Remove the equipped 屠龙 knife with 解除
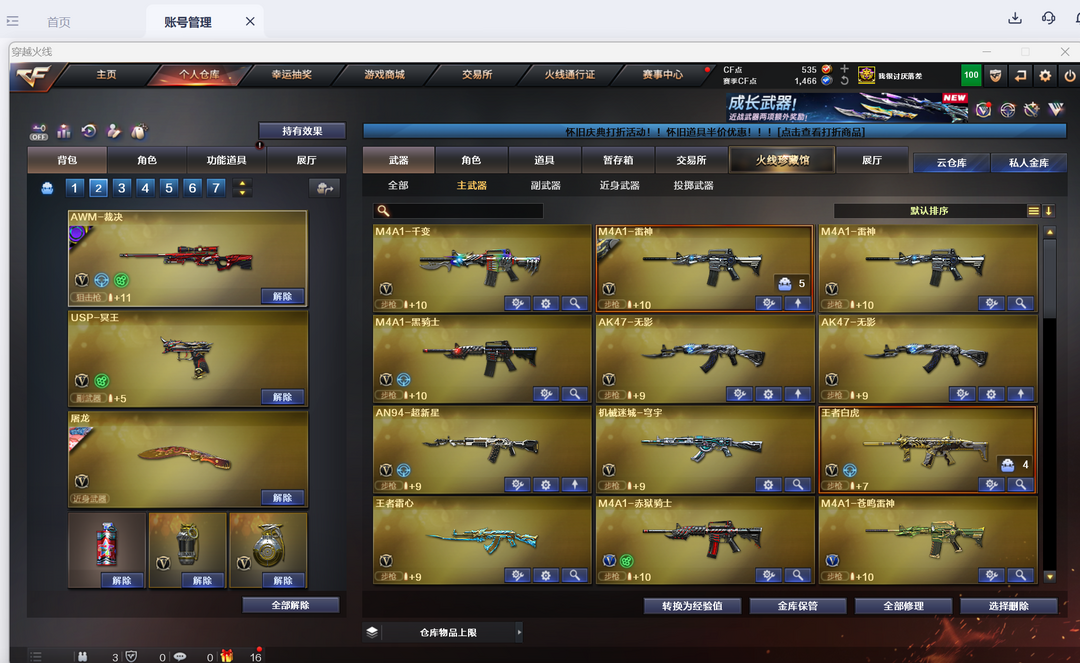Screen dimensions: 1080x663 (x=282, y=497)
